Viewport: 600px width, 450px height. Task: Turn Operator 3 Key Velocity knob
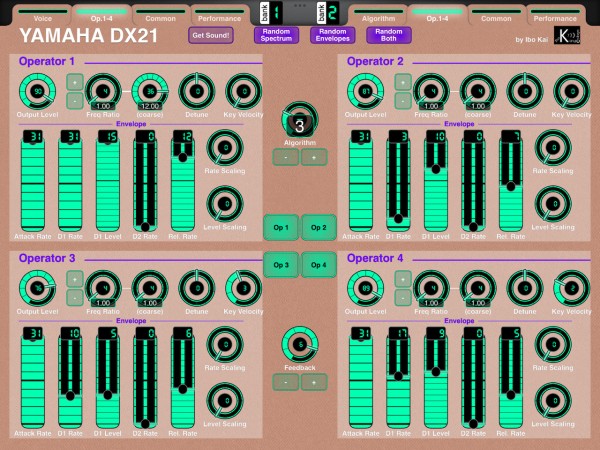pos(244,289)
